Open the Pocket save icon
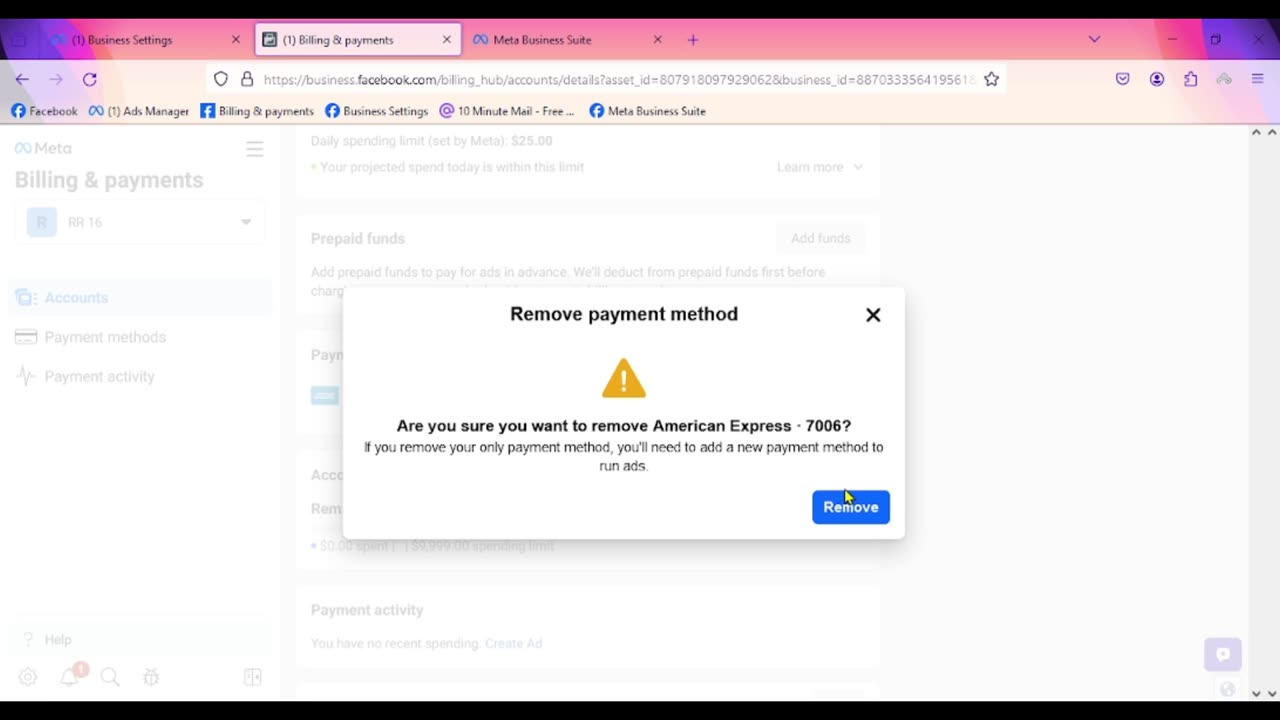Screen dimensions: 1280x720 (x=1123, y=79)
